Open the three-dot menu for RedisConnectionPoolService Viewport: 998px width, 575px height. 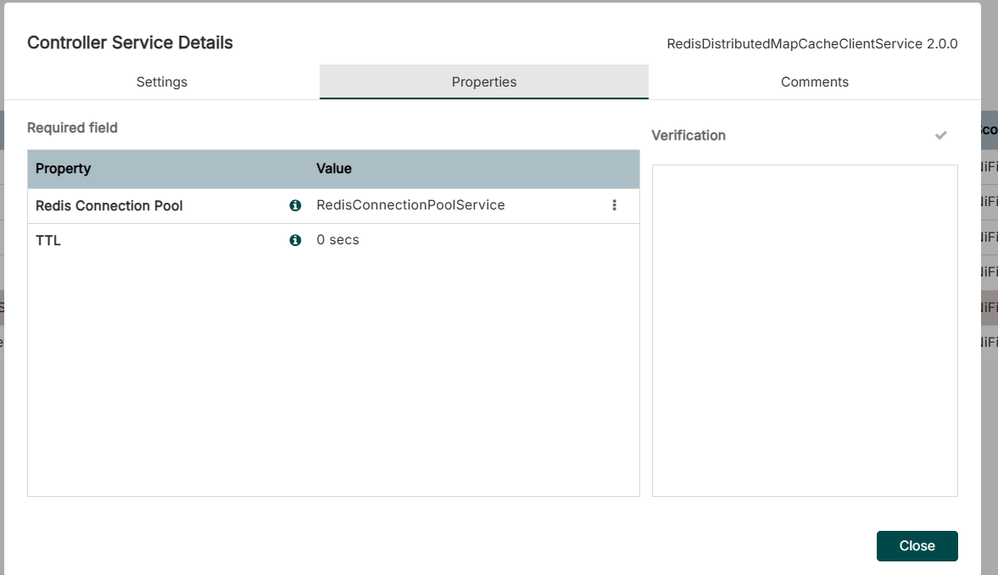[614, 205]
